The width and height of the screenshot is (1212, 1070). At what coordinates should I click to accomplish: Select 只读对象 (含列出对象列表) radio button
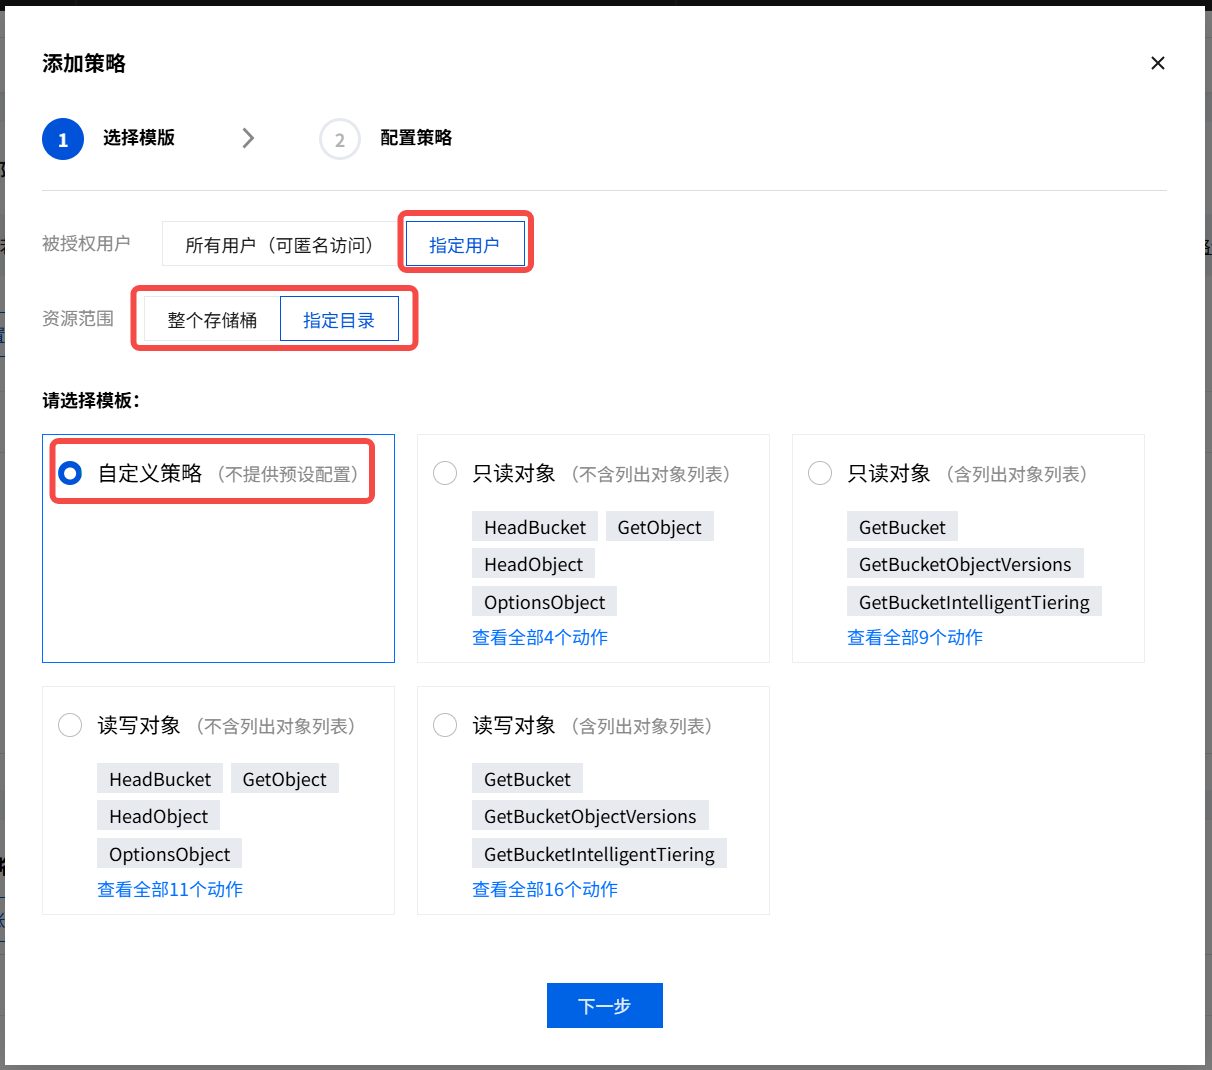pyautogui.click(x=820, y=473)
